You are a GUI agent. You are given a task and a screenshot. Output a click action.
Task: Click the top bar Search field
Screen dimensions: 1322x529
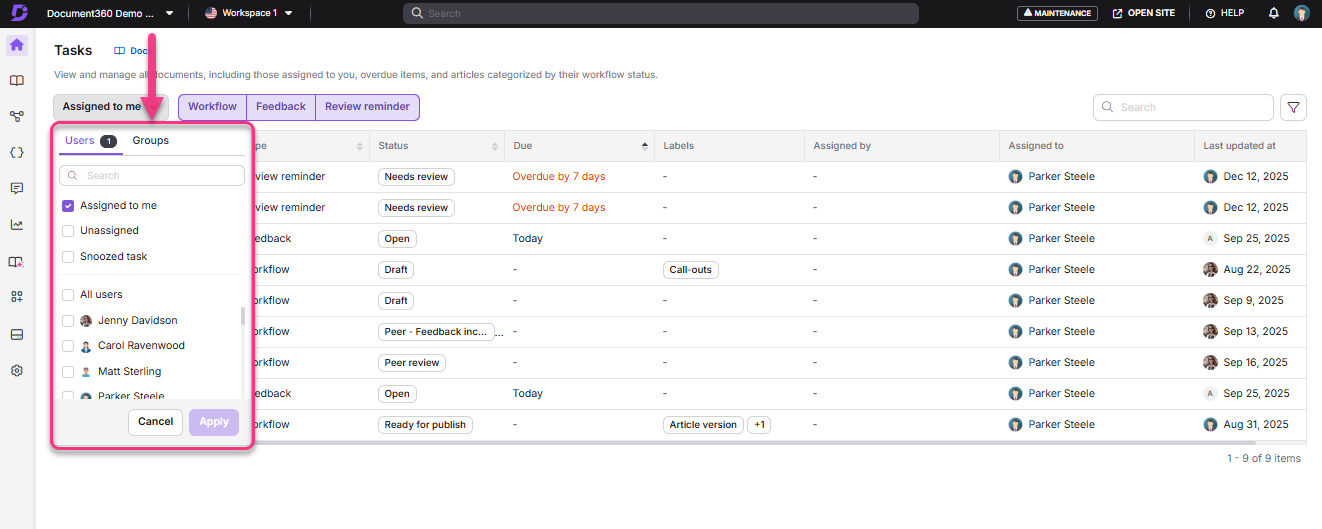(660, 13)
